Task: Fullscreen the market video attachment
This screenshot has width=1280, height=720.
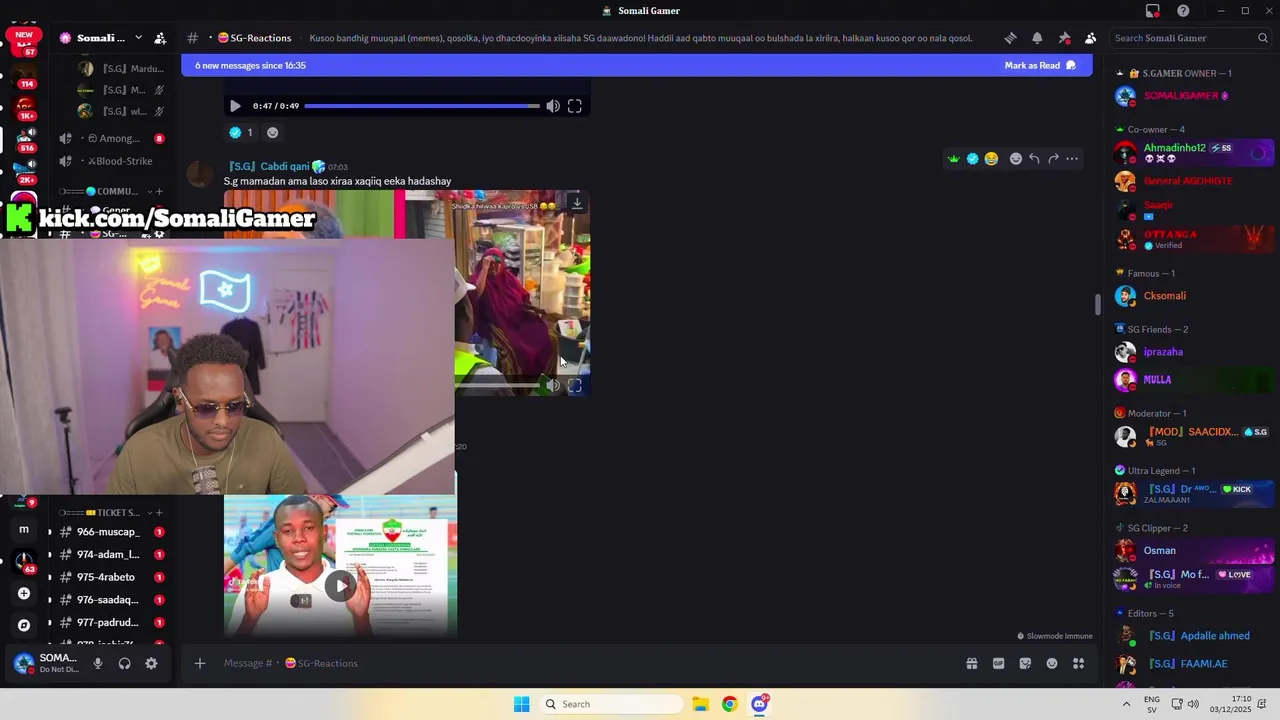Action: (x=575, y=385)
